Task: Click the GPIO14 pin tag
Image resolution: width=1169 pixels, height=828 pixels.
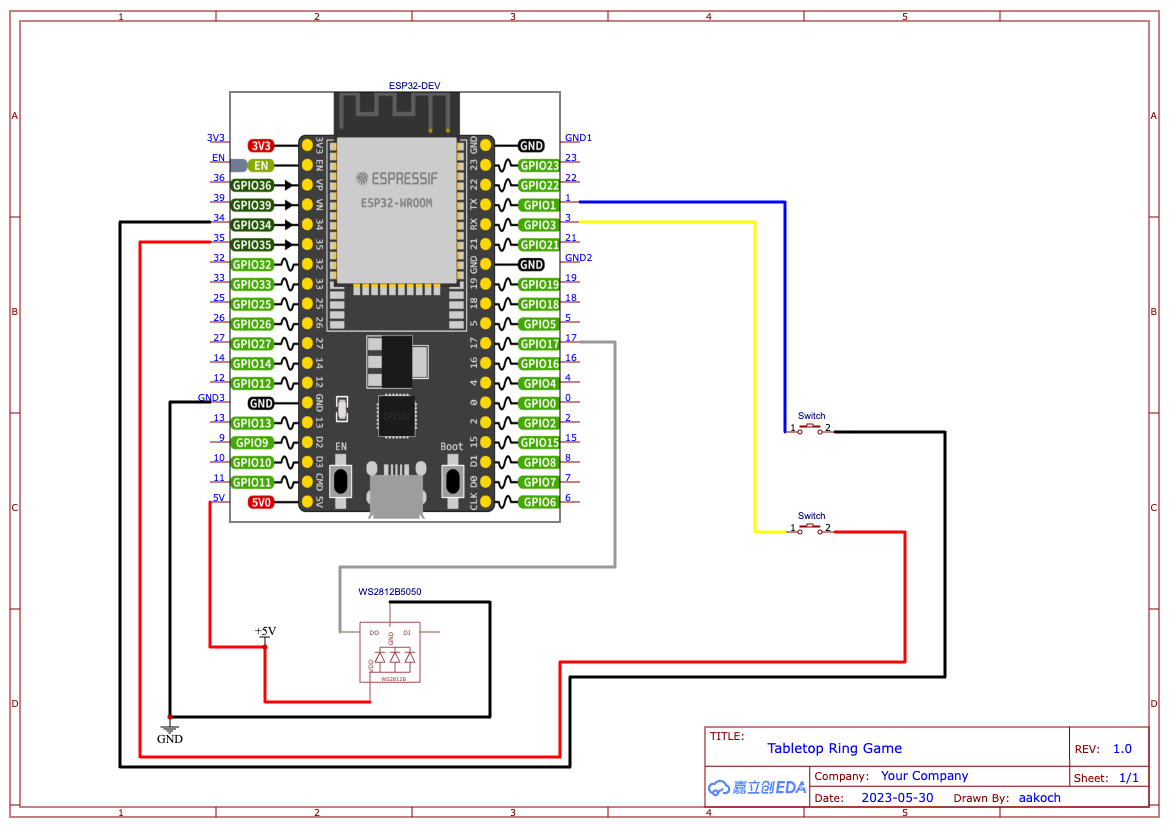Action: point(252,364)
